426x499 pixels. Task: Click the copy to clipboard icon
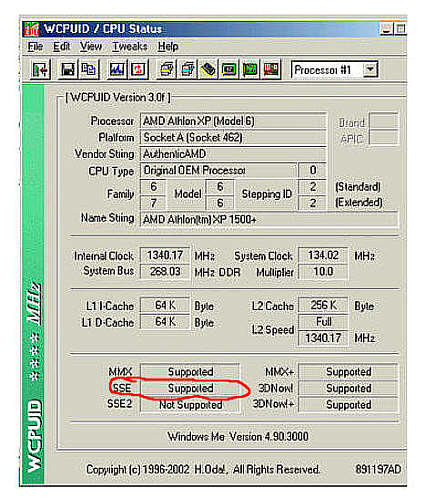tap(88, 69)
